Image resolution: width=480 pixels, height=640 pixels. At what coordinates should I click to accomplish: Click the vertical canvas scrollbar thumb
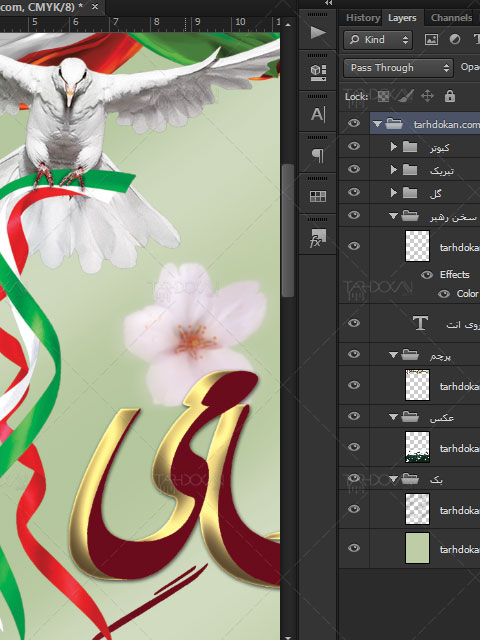(x=288, y=231)
